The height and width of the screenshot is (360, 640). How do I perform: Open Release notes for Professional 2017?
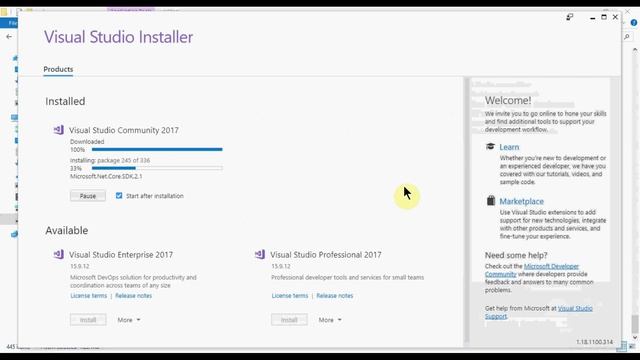(x=335, y=296)
